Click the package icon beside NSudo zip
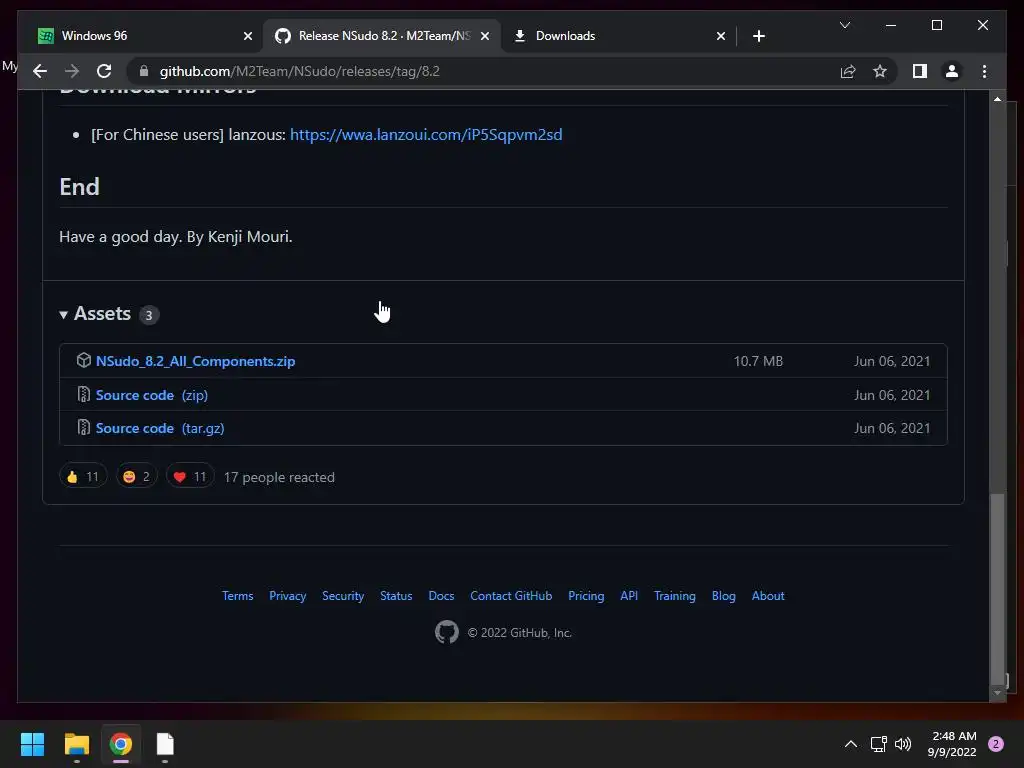The image size is (1024, 768). (84, 360)
